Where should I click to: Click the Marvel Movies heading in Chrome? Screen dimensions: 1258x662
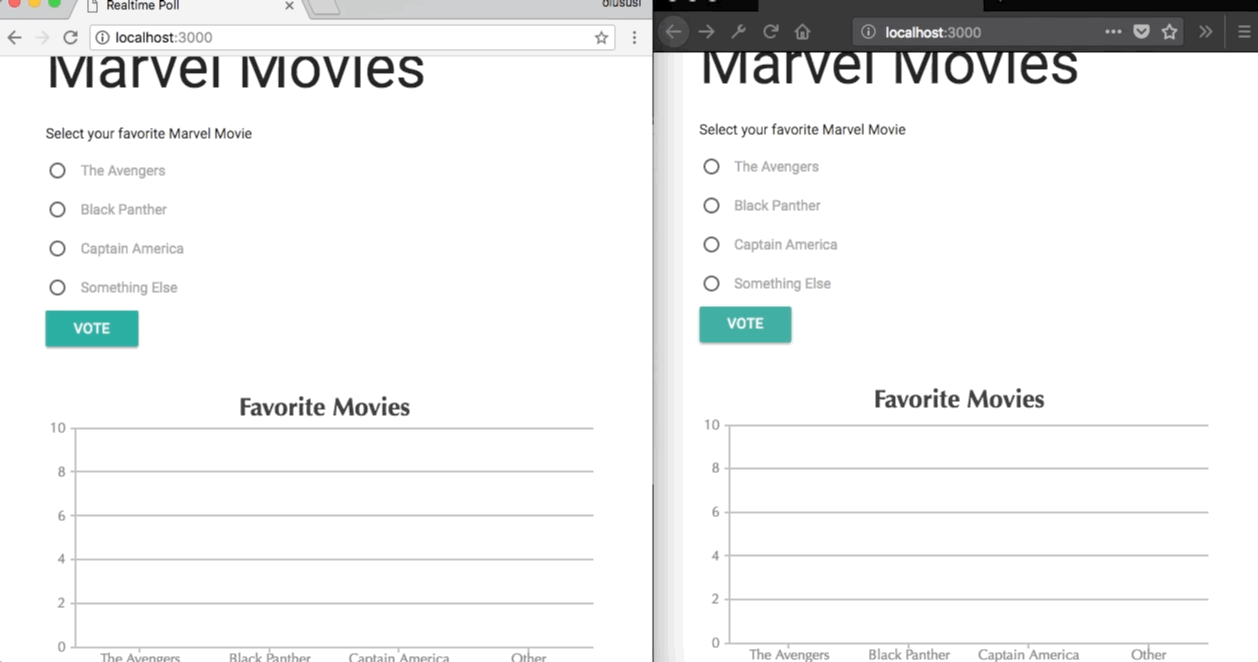(236, 74)
